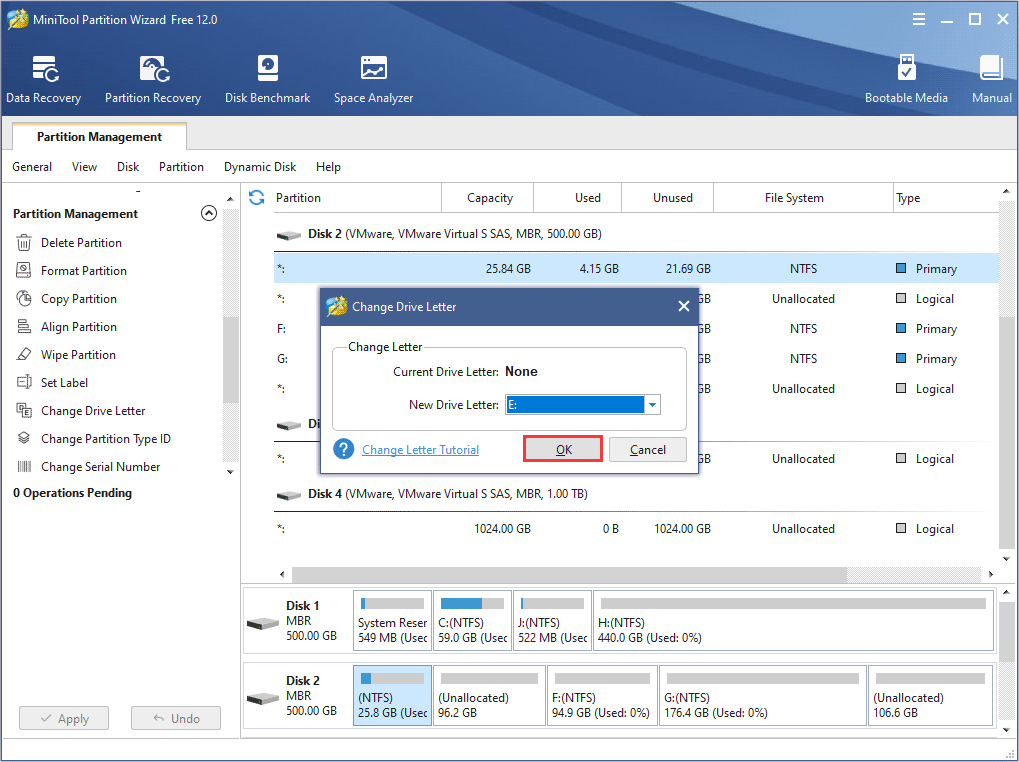Click the partition list horizontal scrollbar

click(569, 574)
